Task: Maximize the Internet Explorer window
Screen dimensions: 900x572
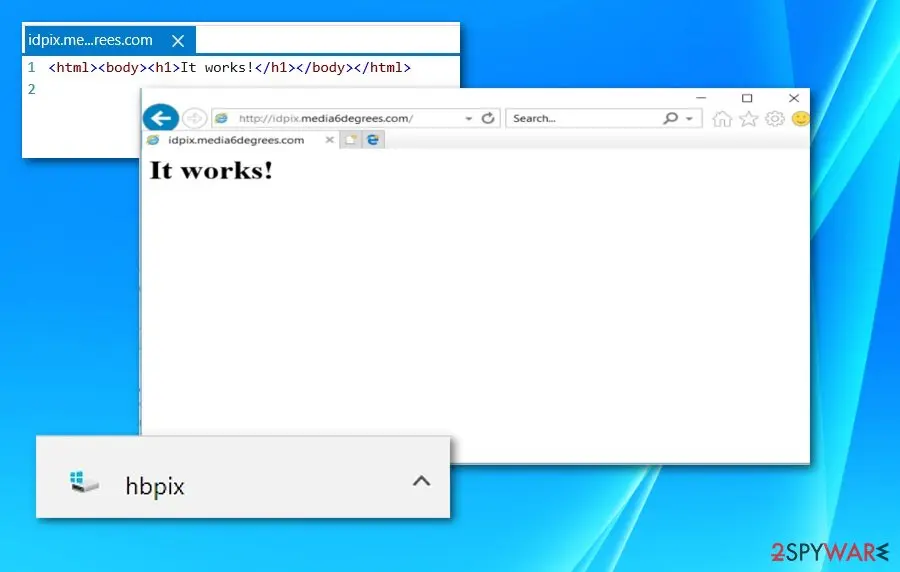Action: [x=747, y=98]
